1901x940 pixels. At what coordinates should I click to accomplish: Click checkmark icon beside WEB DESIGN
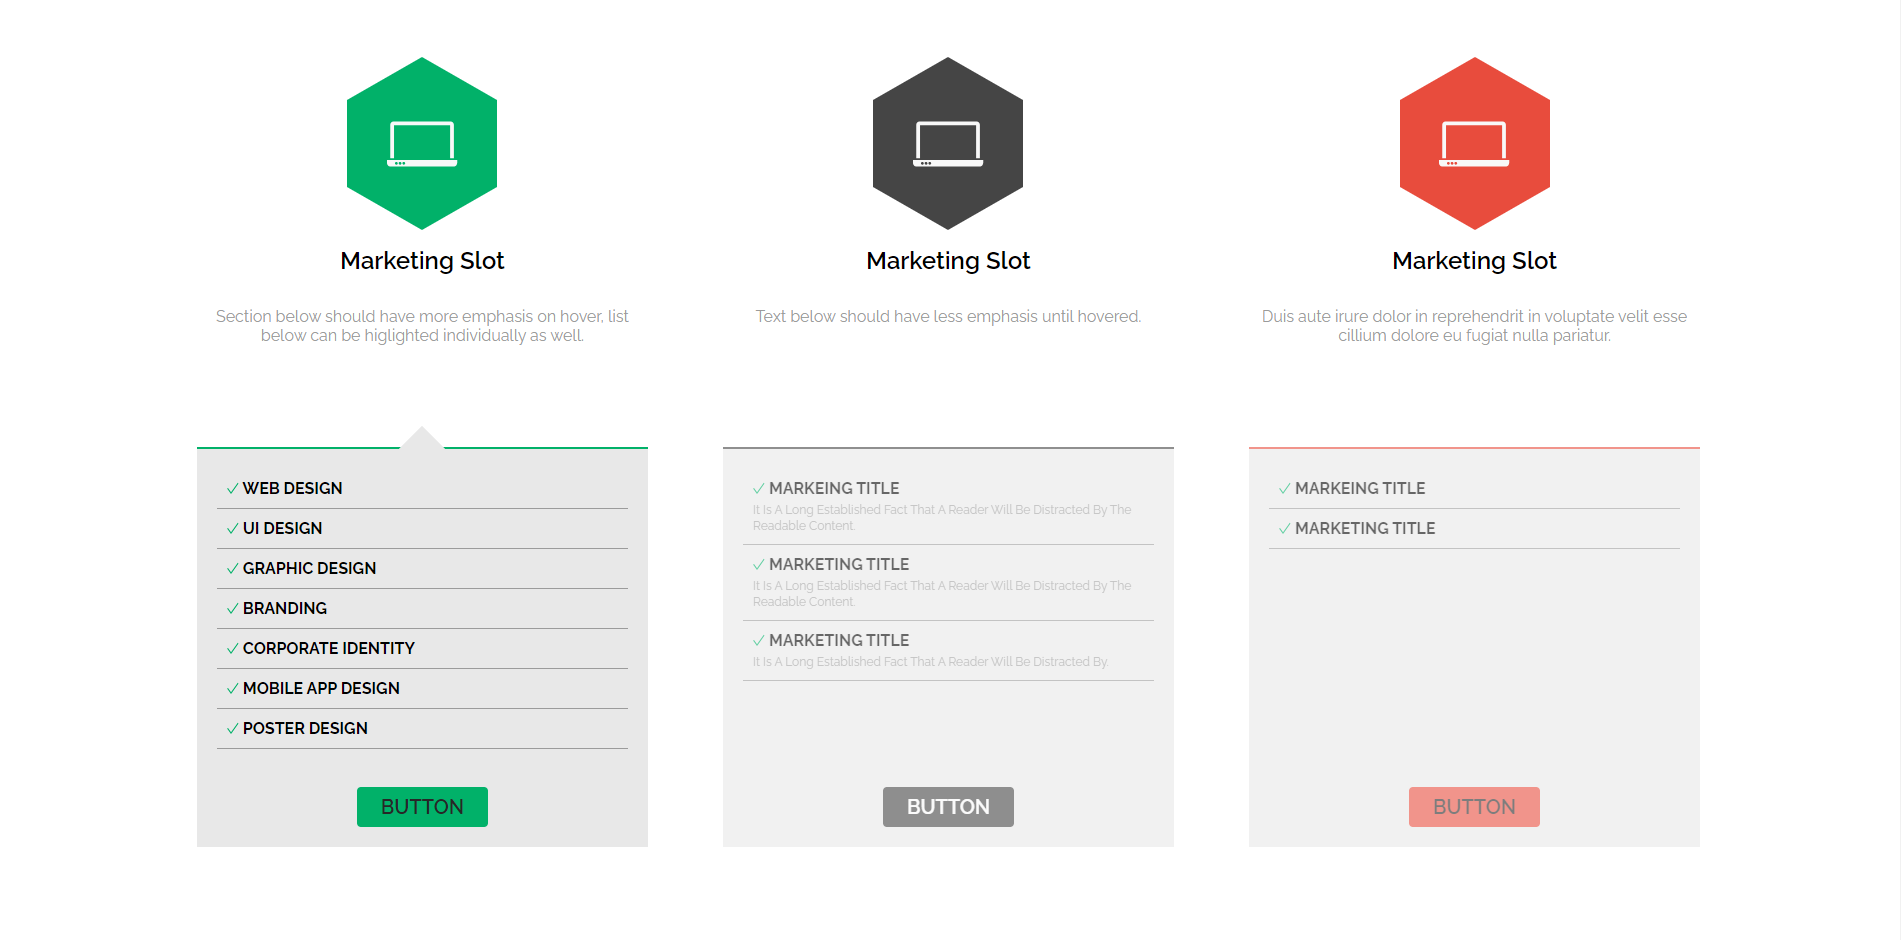(x=233, y=489)
